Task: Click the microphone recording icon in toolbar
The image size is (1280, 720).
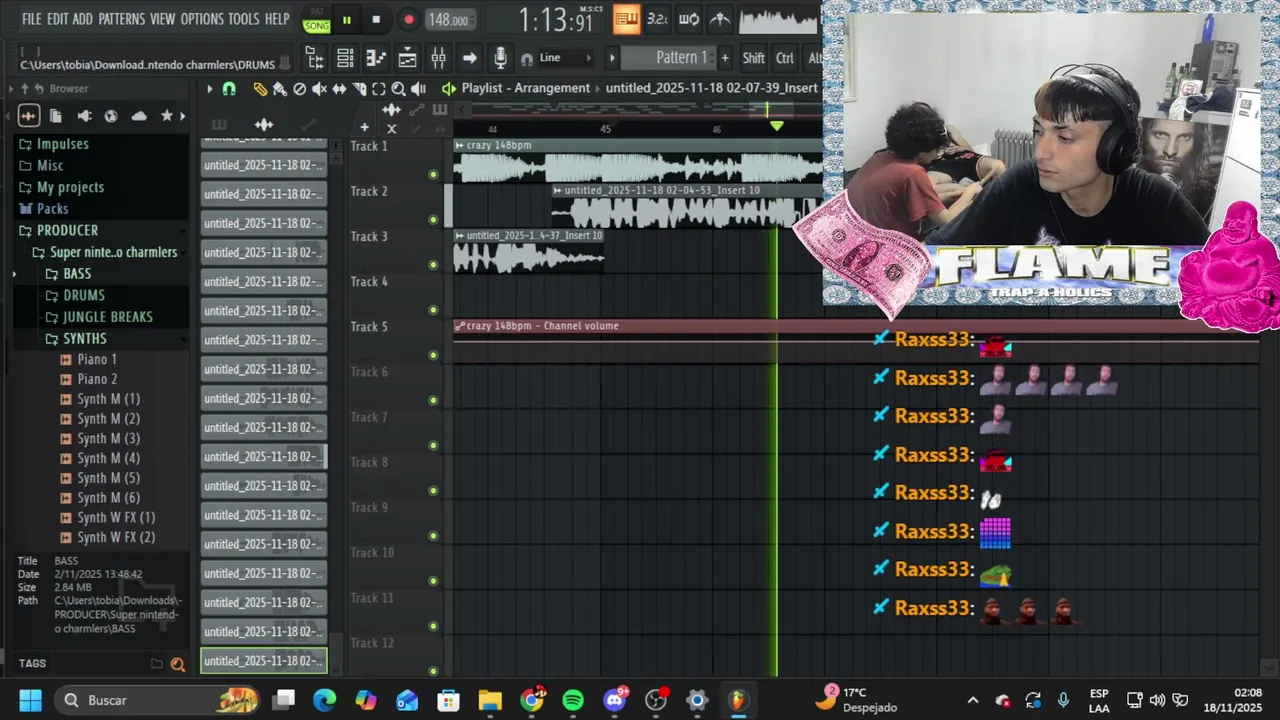Action: pyautogui.click(x=500, y=58)
